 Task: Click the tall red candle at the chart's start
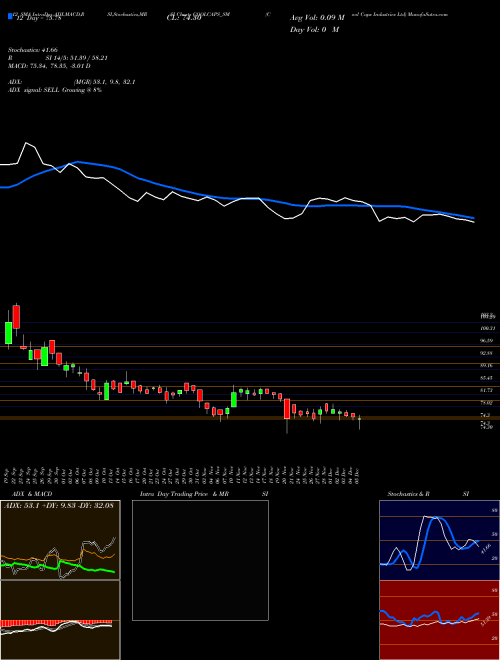click(16, 317)
